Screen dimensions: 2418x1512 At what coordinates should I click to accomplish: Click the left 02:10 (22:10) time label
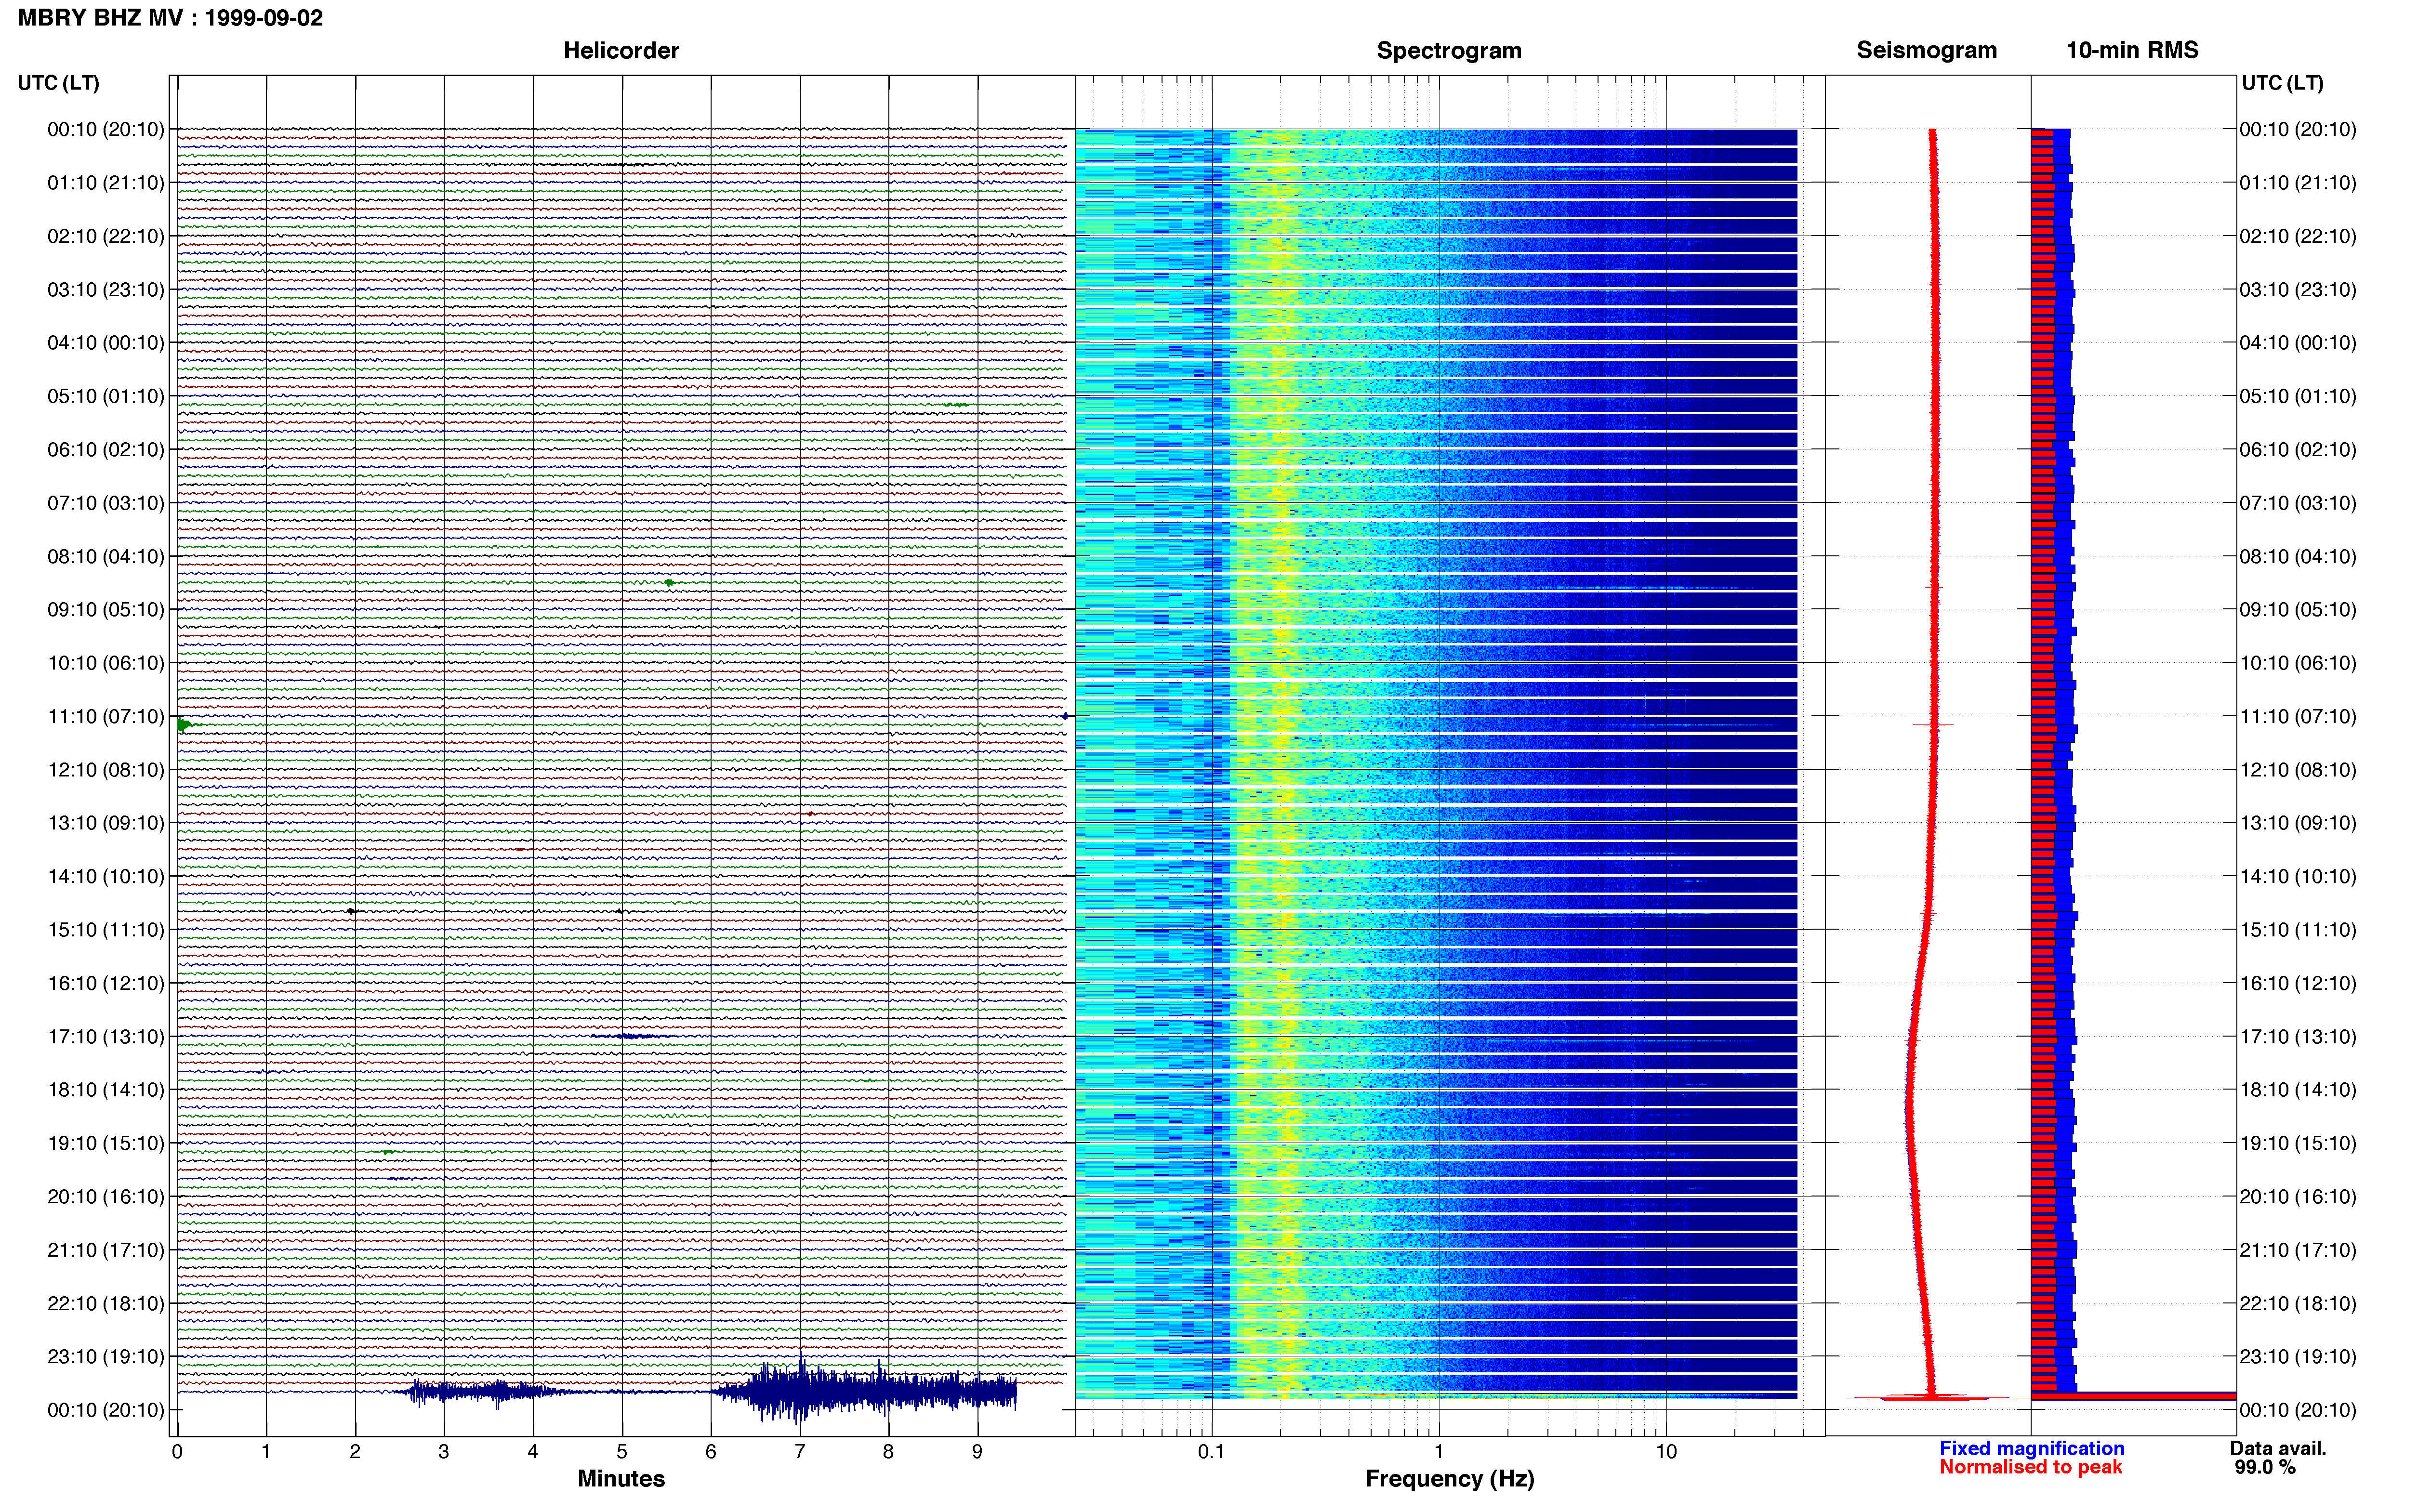coord(106,236)
